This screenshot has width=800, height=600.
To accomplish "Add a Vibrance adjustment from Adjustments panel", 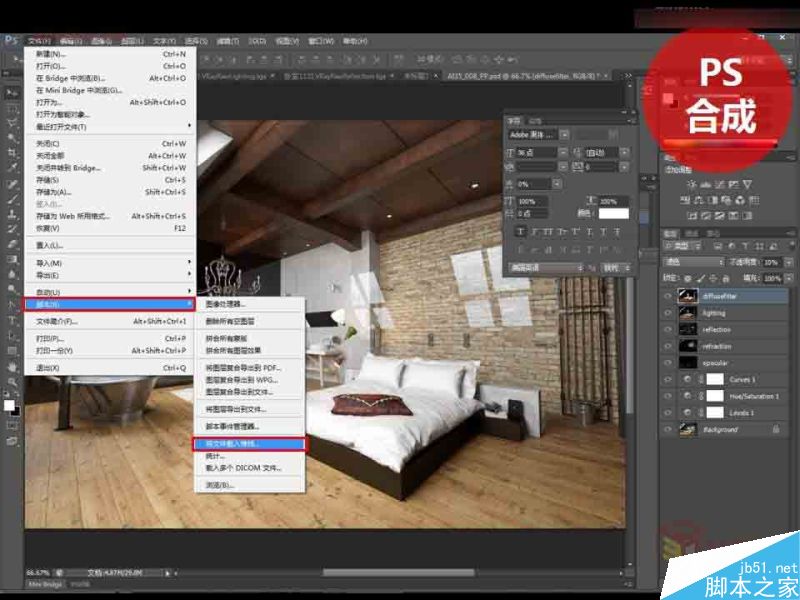I will click(747, 185).
